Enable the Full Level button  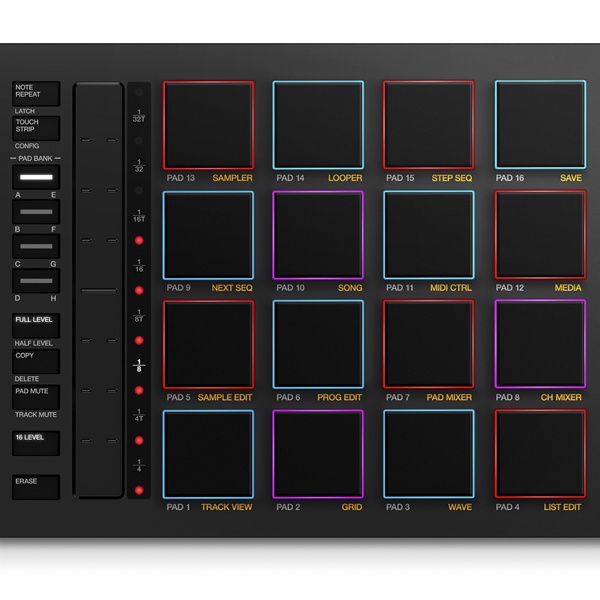[x=36, y=325]
